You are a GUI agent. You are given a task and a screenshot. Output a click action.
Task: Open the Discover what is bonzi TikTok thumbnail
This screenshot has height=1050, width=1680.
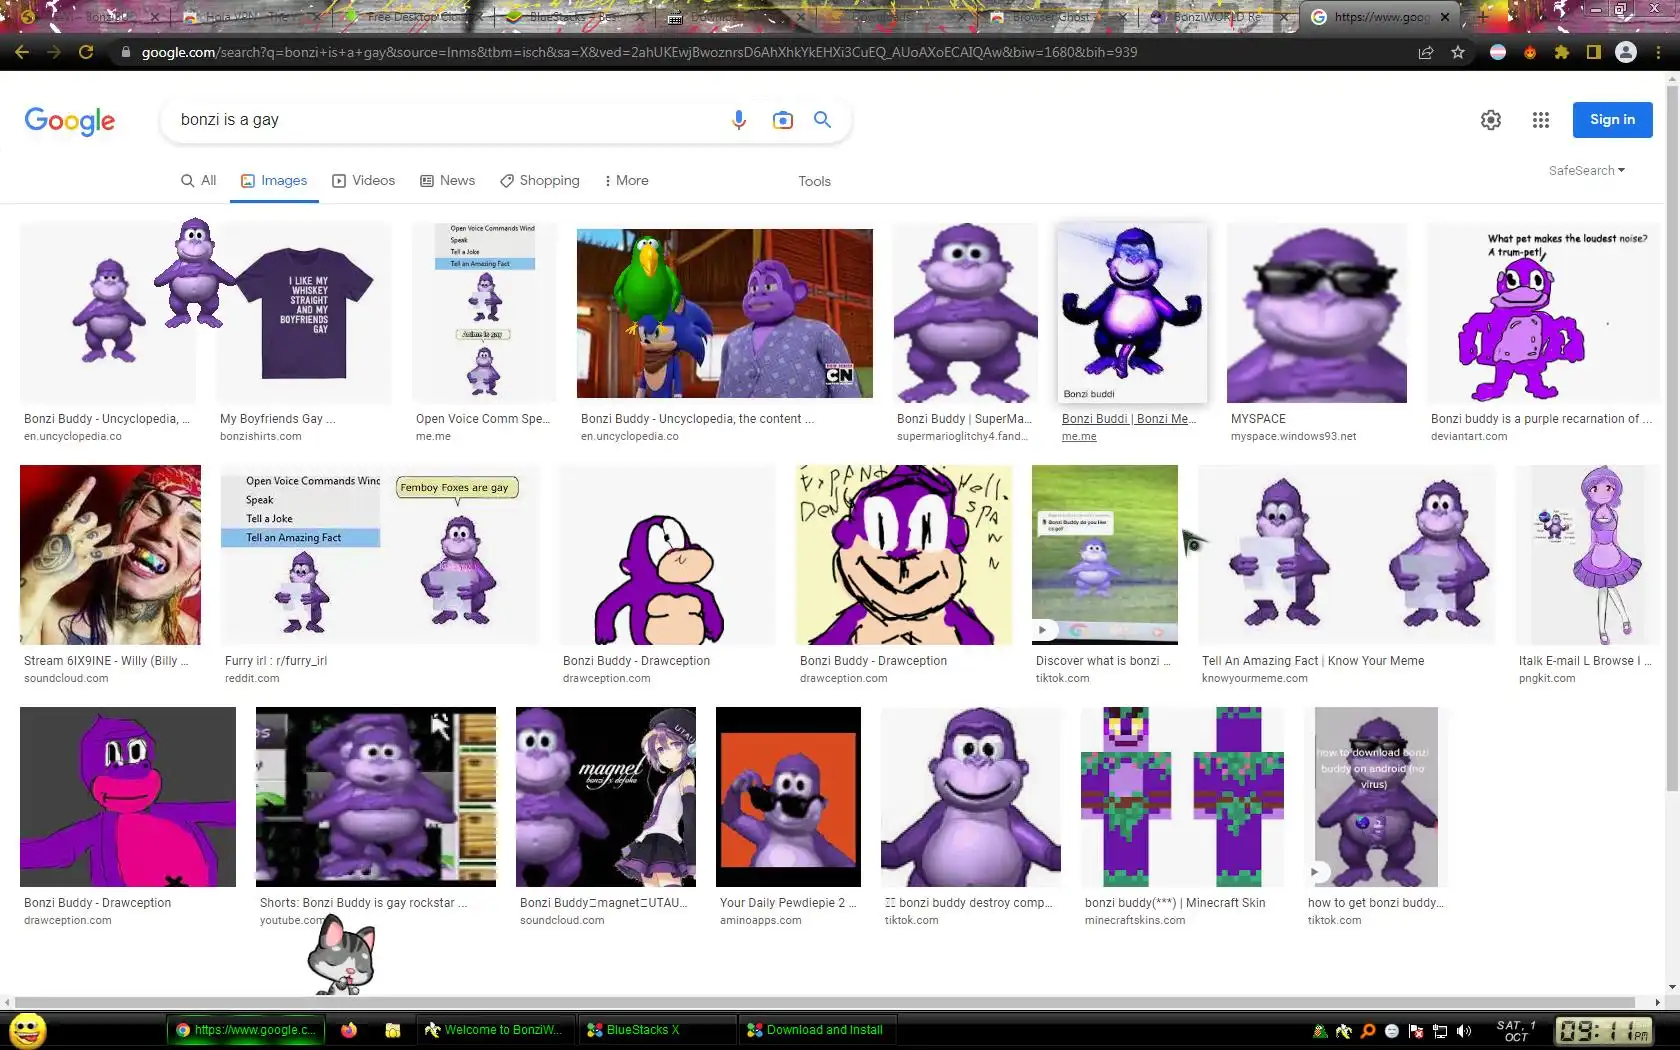point(1105,555)
